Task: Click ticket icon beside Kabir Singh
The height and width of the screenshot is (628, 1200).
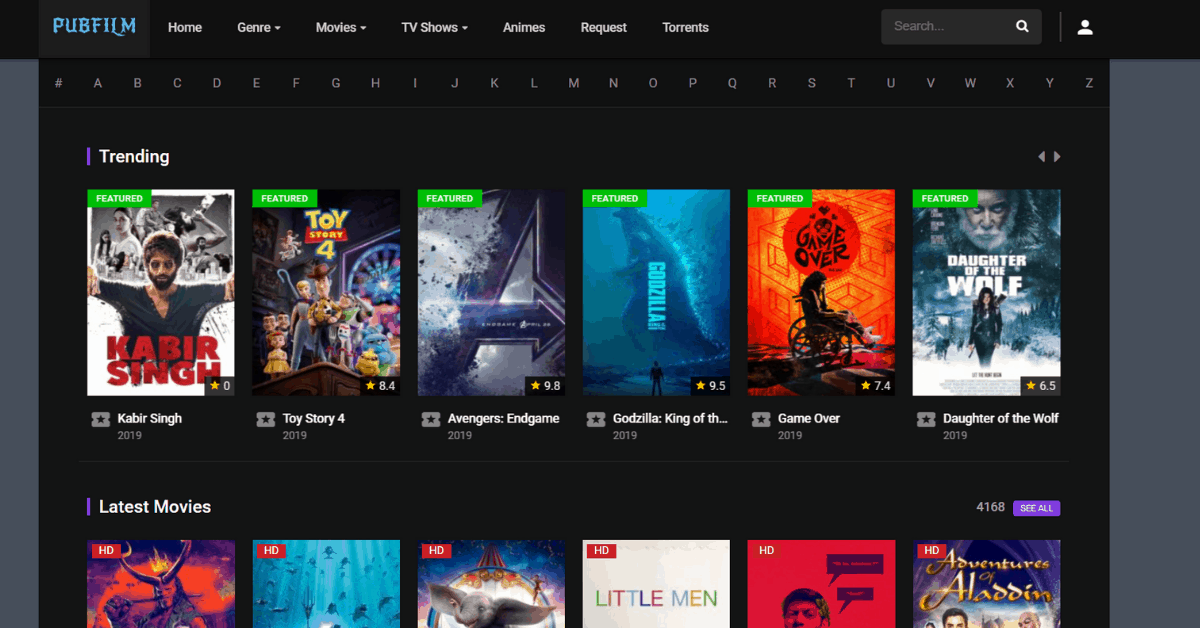Action: tap(100, 419)
